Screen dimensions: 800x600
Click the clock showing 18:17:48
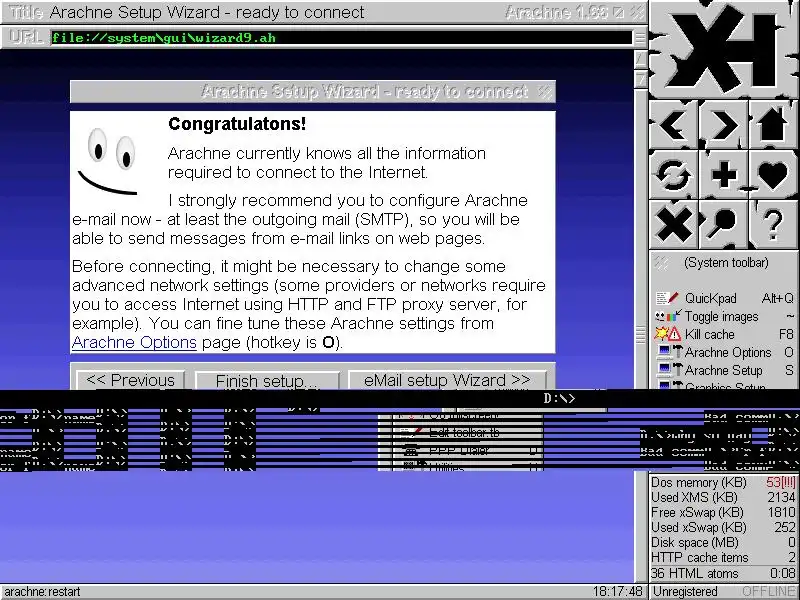[x=617, y=592]
